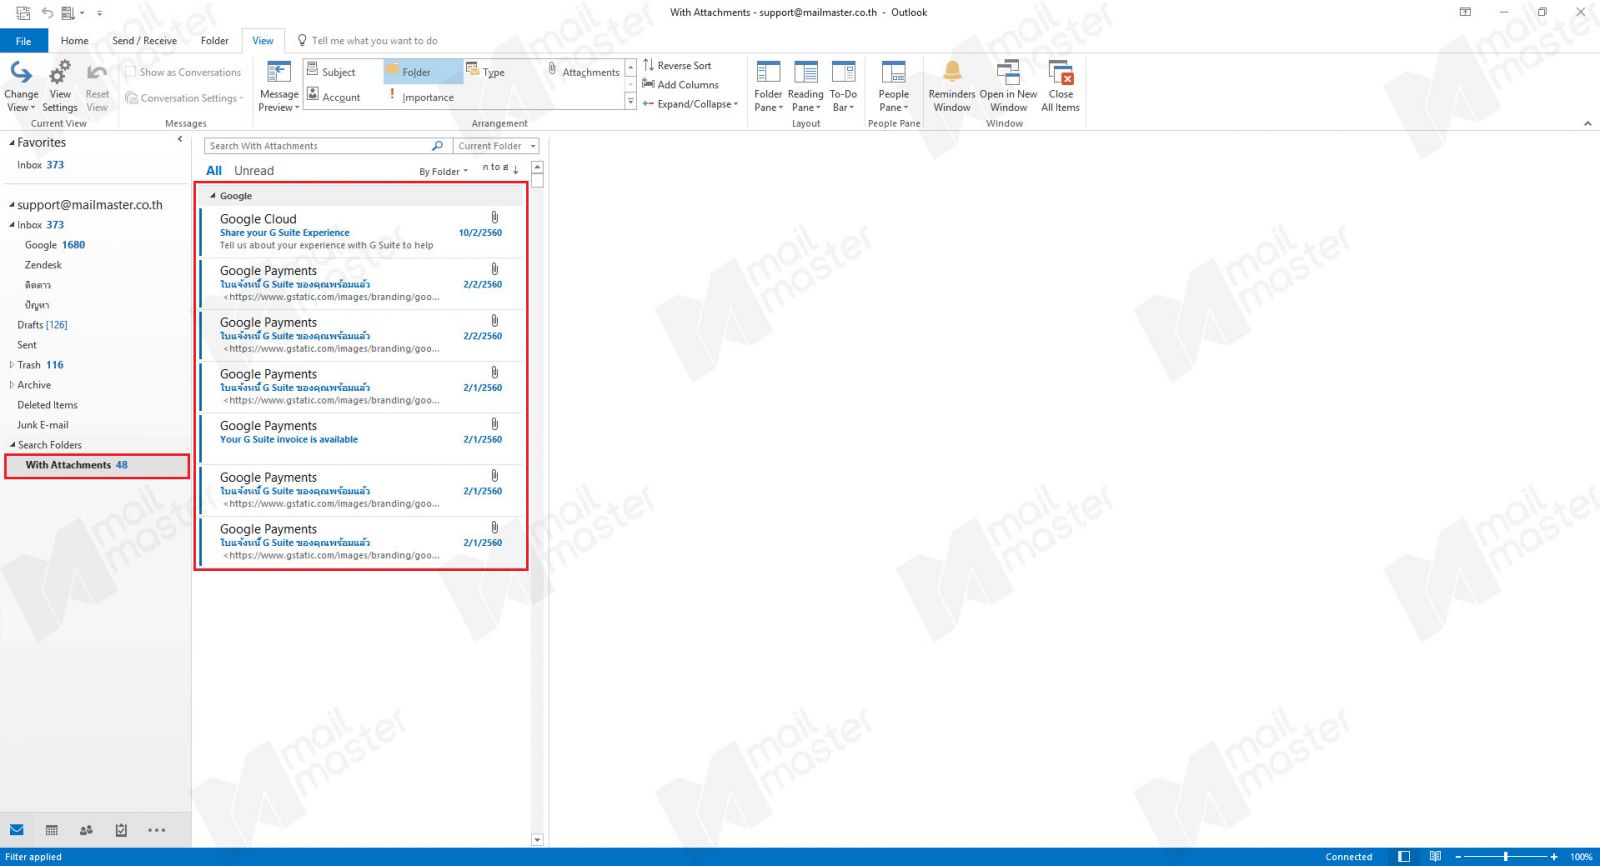This screenshot has width=1600, height=866.
Task: Switch to People view icon
Action: [x=86, y=830]
